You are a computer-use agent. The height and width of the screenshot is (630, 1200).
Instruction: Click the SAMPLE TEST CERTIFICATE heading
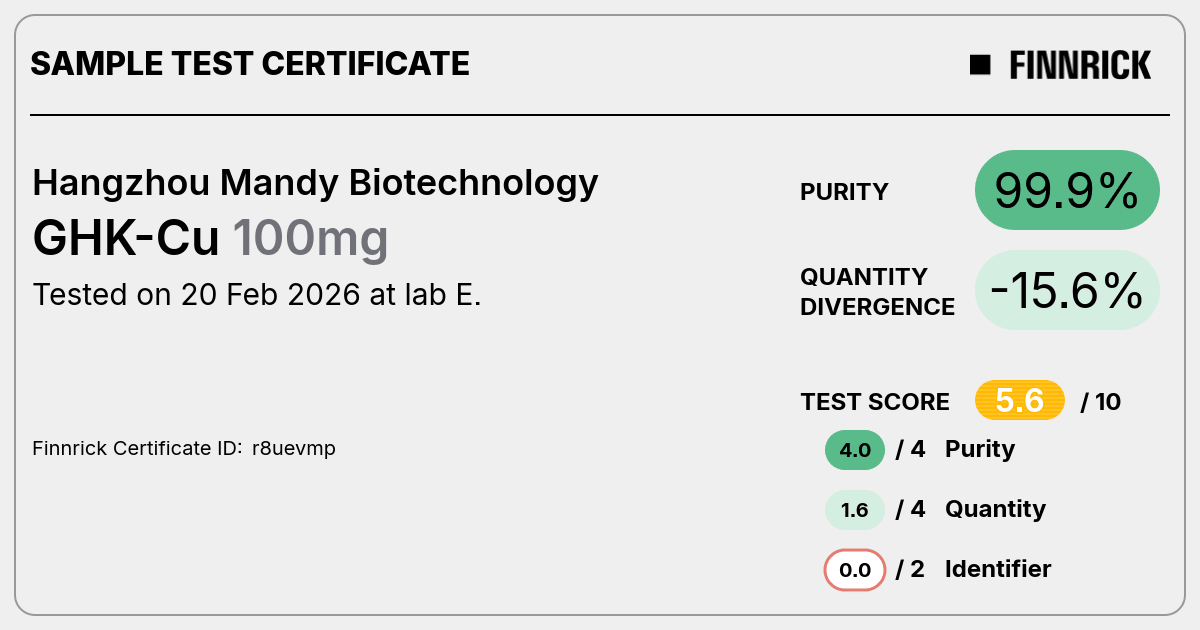tap(250, 64)
